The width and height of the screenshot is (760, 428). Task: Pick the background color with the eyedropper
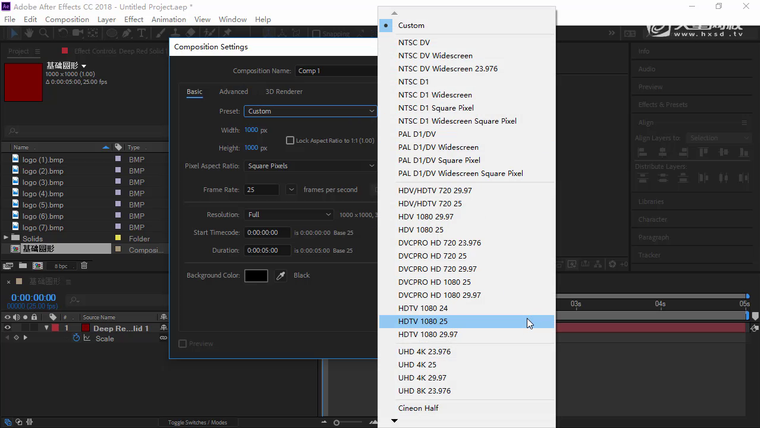coord(281,275)
